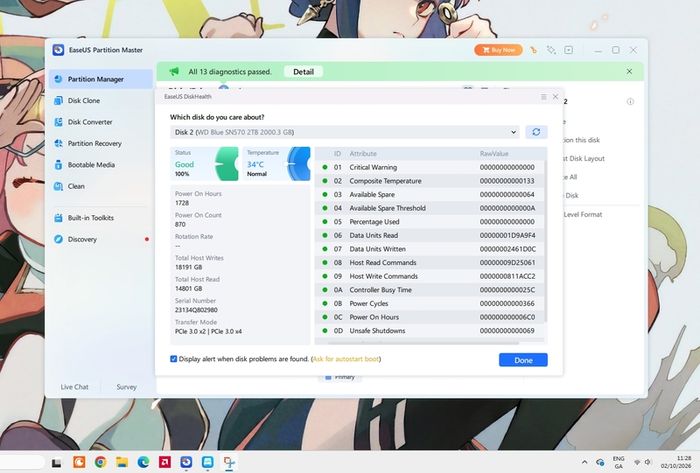Click the Built-in Toolkits icon

click(58, 218)
